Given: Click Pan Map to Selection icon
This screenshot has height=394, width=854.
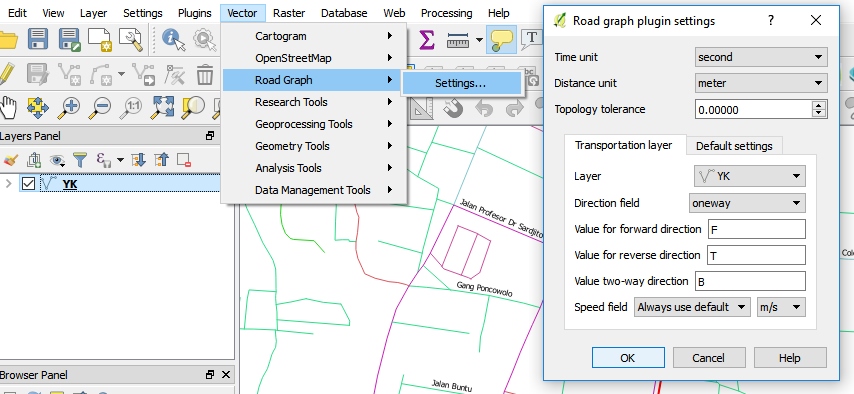Looking at the screenshot, I should (x=38, y=107).
